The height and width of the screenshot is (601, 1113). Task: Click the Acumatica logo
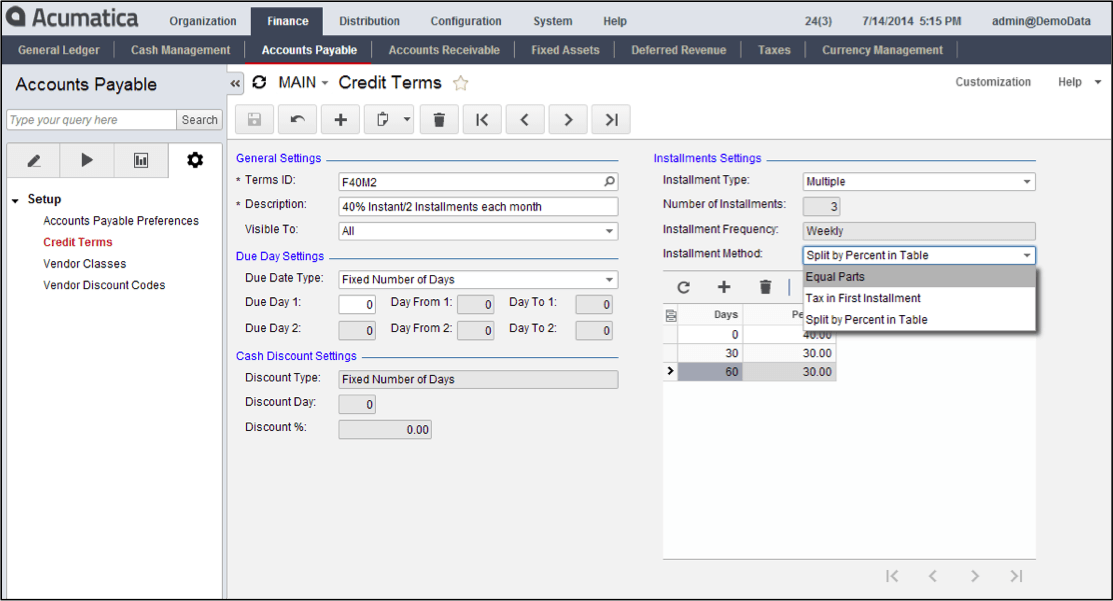point(72,18)
